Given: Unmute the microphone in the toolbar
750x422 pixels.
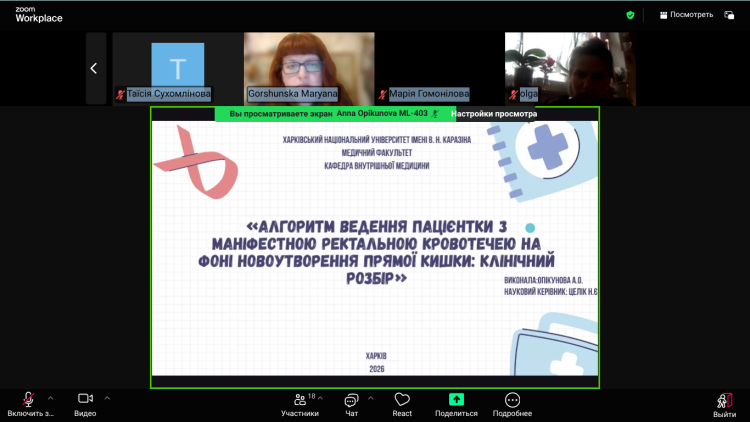Looking at the screenshot, I should click(x=29, y=399).
